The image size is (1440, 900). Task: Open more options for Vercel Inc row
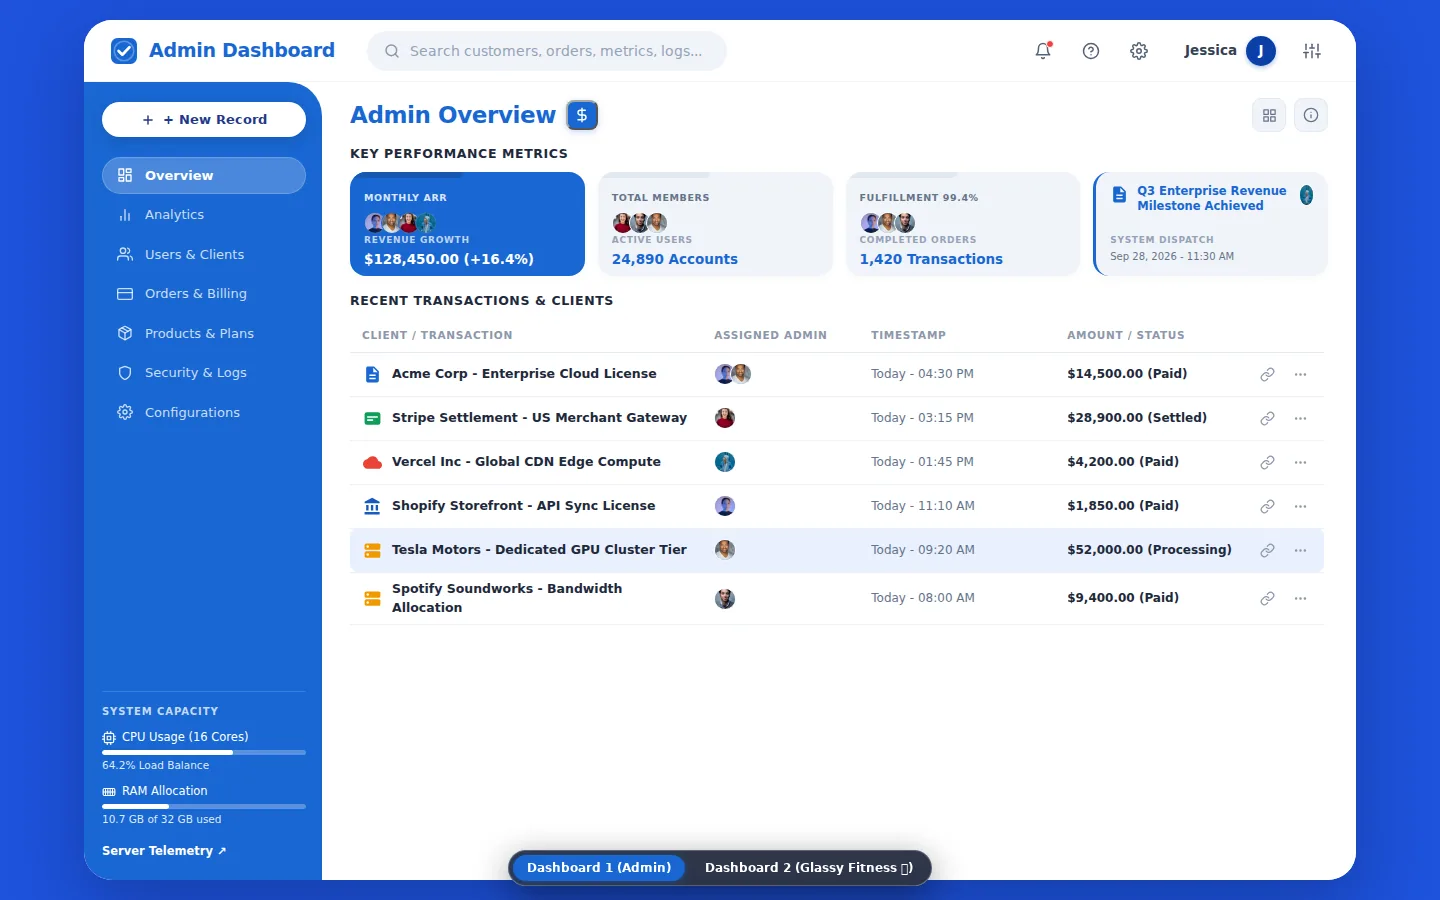[1300, 462]
